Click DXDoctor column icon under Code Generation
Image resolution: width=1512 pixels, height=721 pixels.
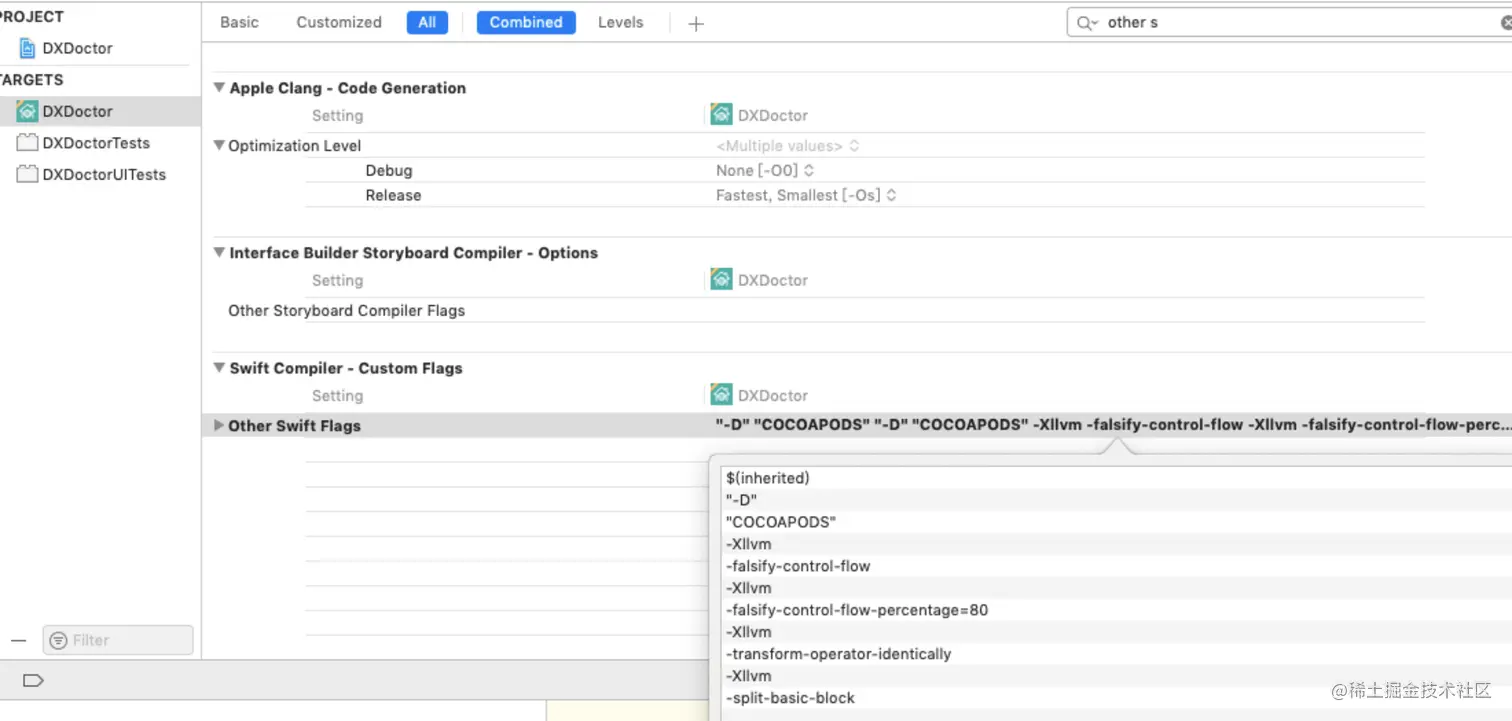tap(721, 115)
